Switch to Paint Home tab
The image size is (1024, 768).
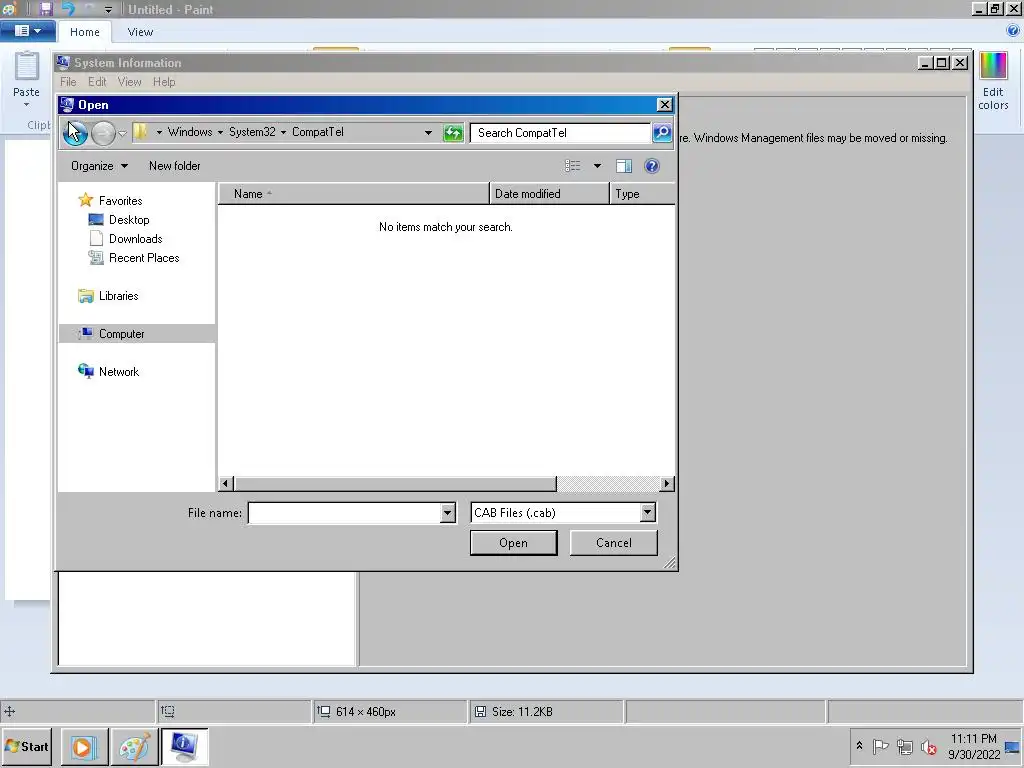tap(85, 32)
